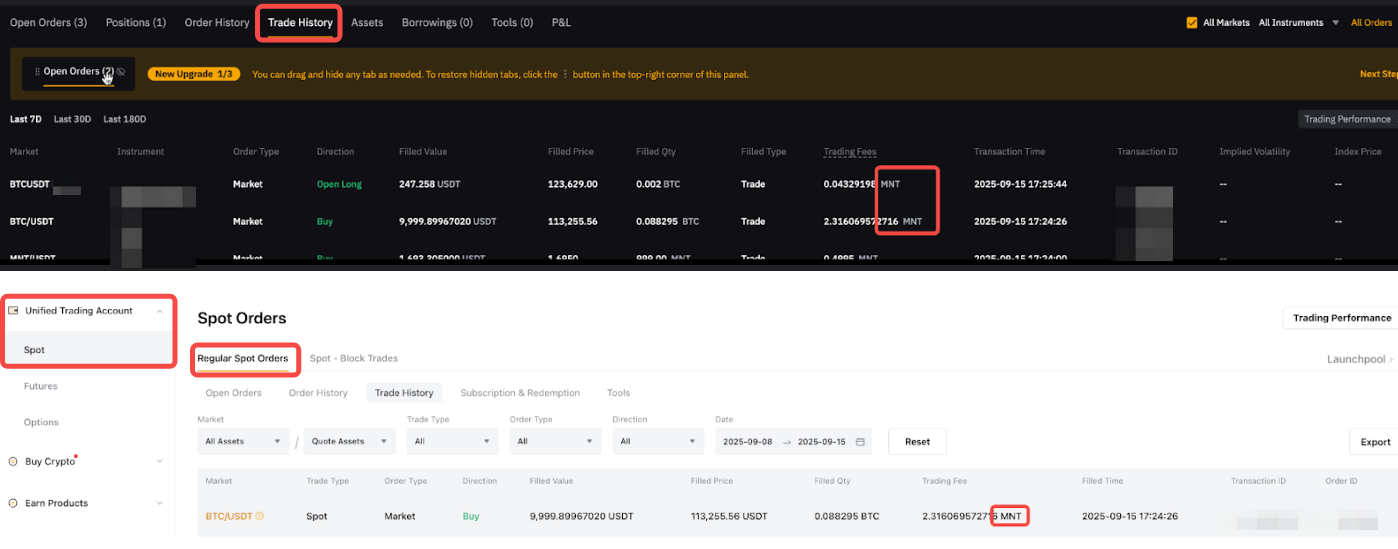Select the Last 30D time filter
This screenshot has height=549, width=1398.
coord(72,119)
